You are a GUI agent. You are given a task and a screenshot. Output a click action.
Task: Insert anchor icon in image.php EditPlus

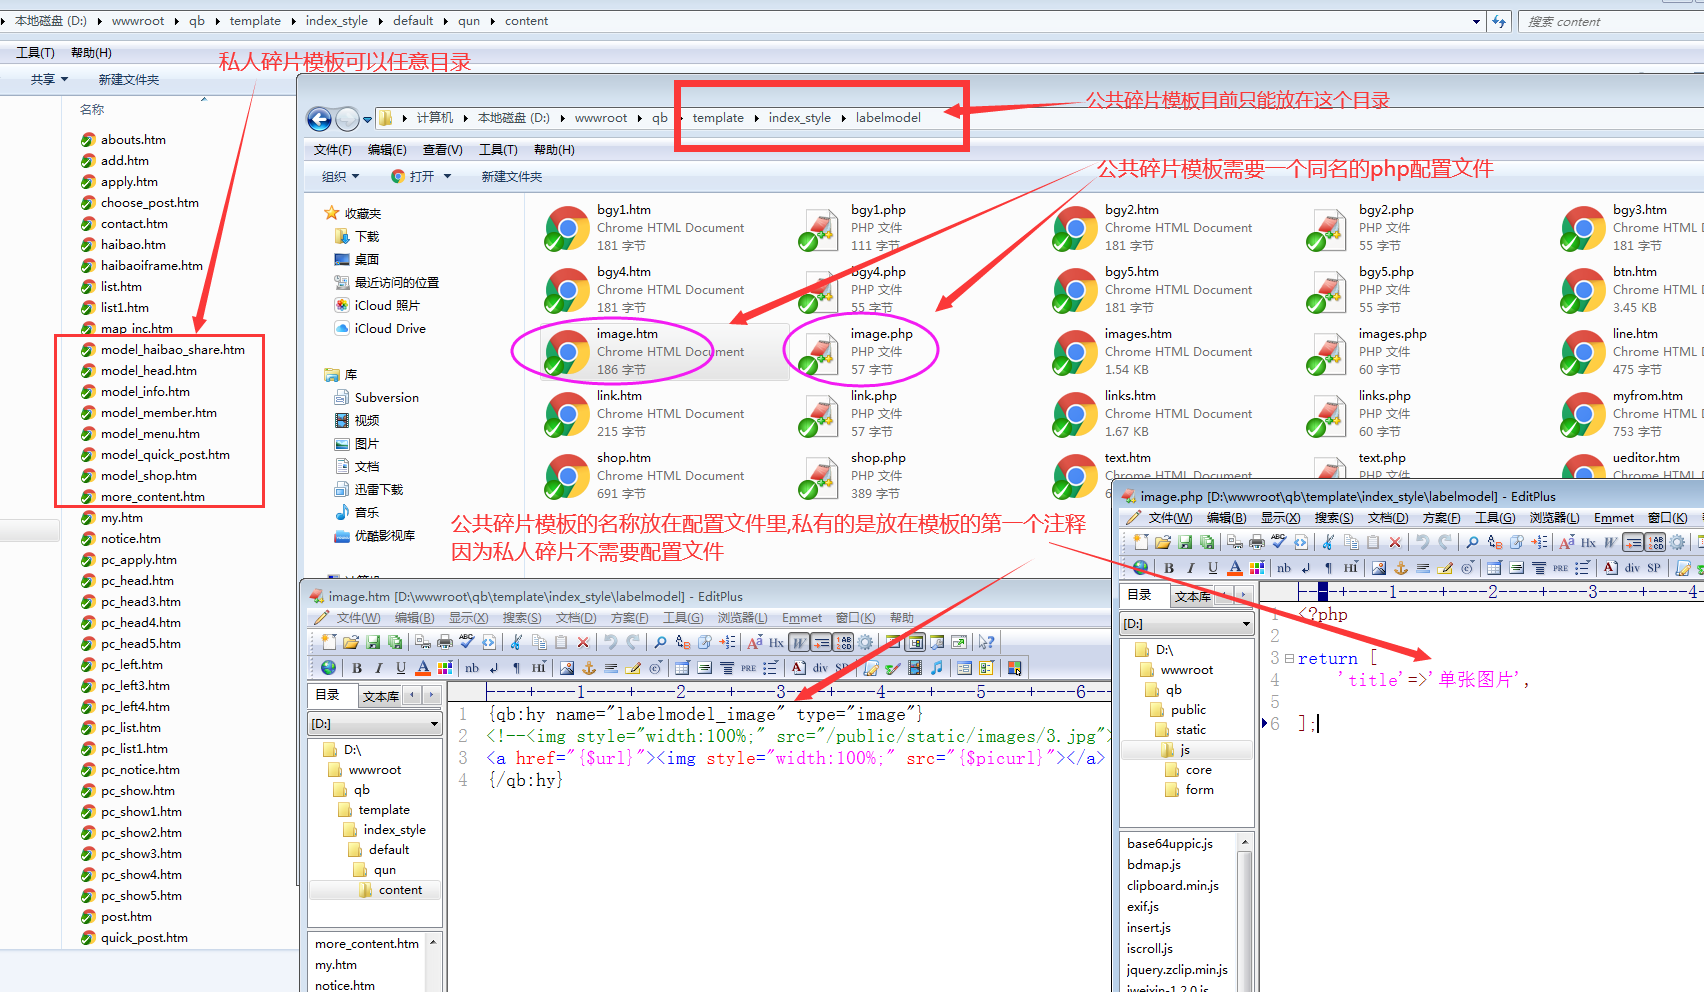coord(1401,567)
